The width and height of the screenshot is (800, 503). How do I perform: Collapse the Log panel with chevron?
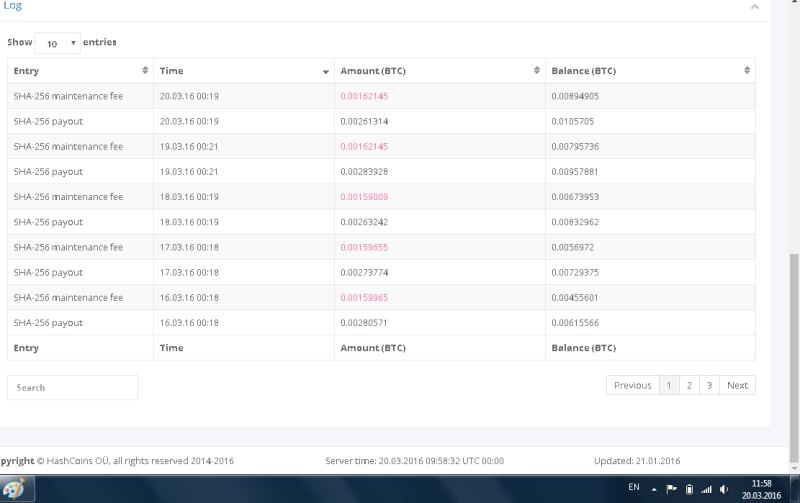(755, 6)
